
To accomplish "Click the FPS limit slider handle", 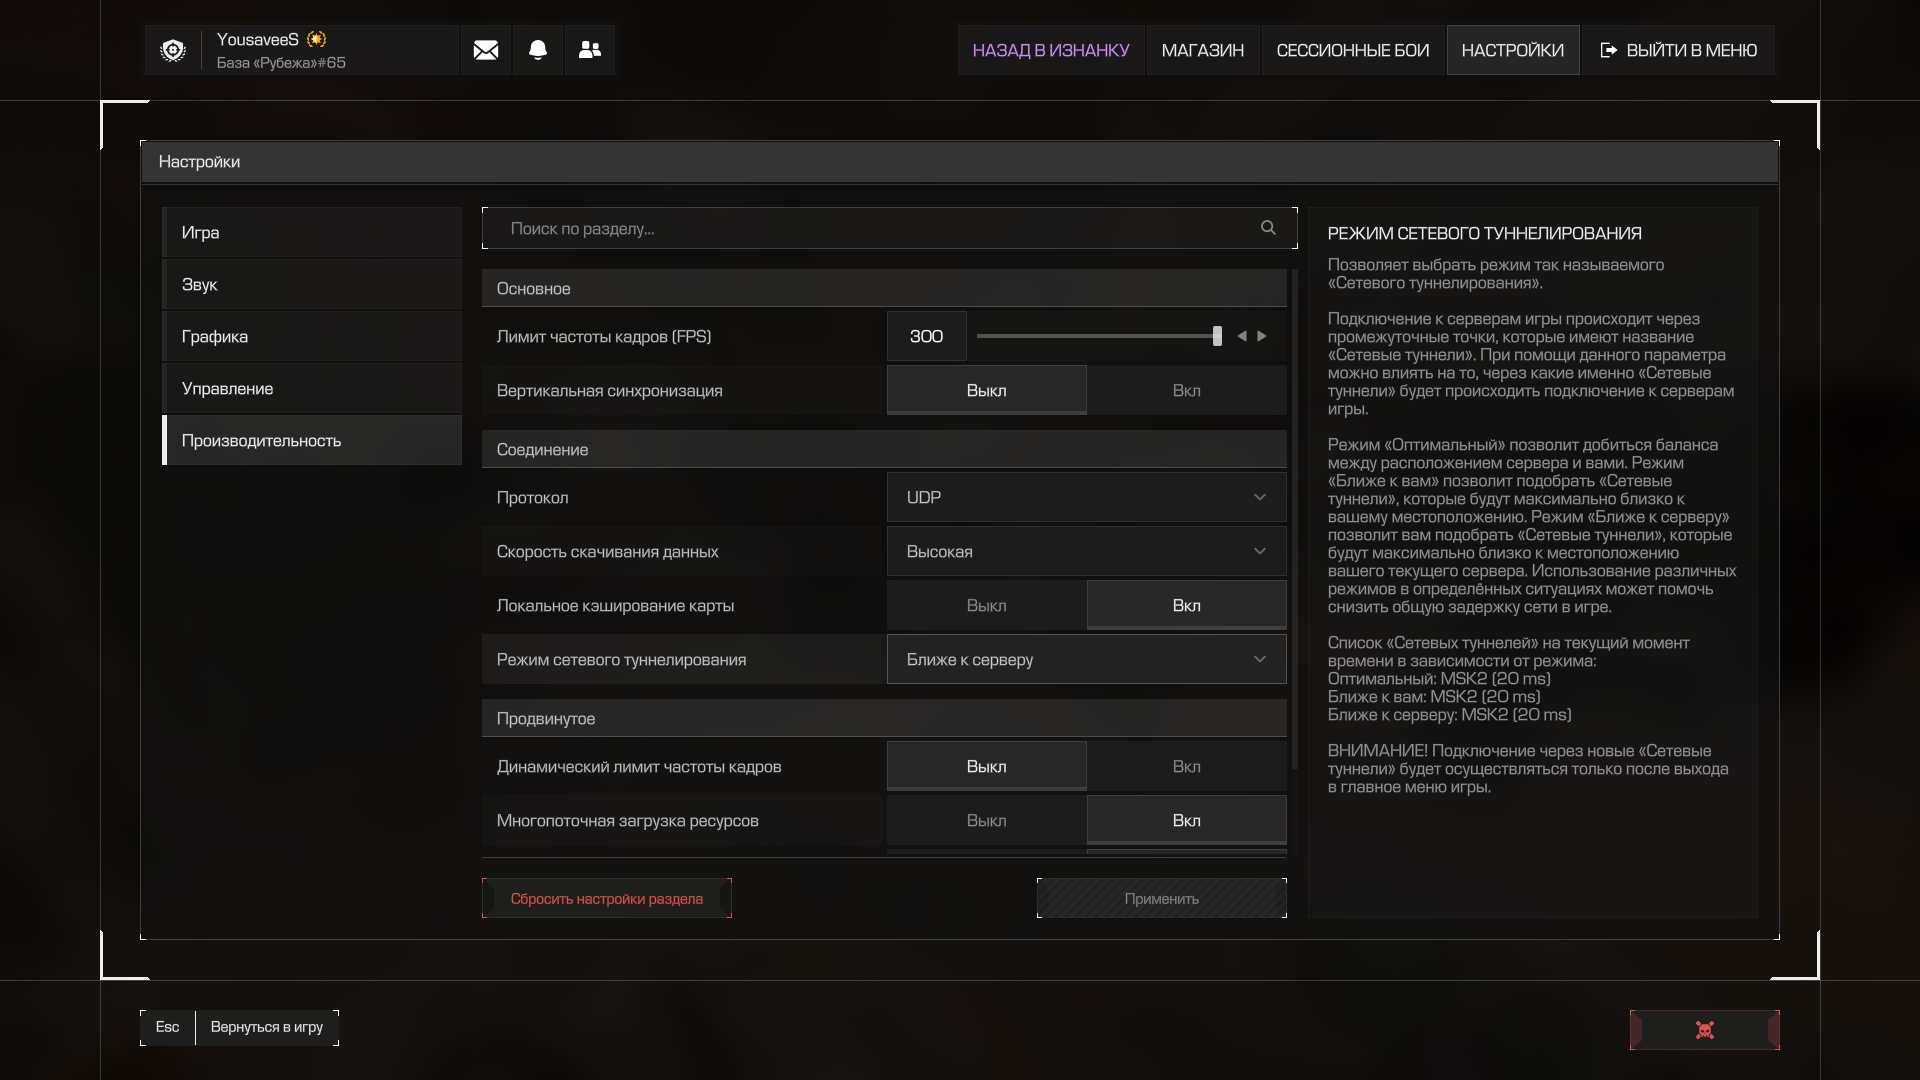I will pyautogui.click(x=1217, y=336).
